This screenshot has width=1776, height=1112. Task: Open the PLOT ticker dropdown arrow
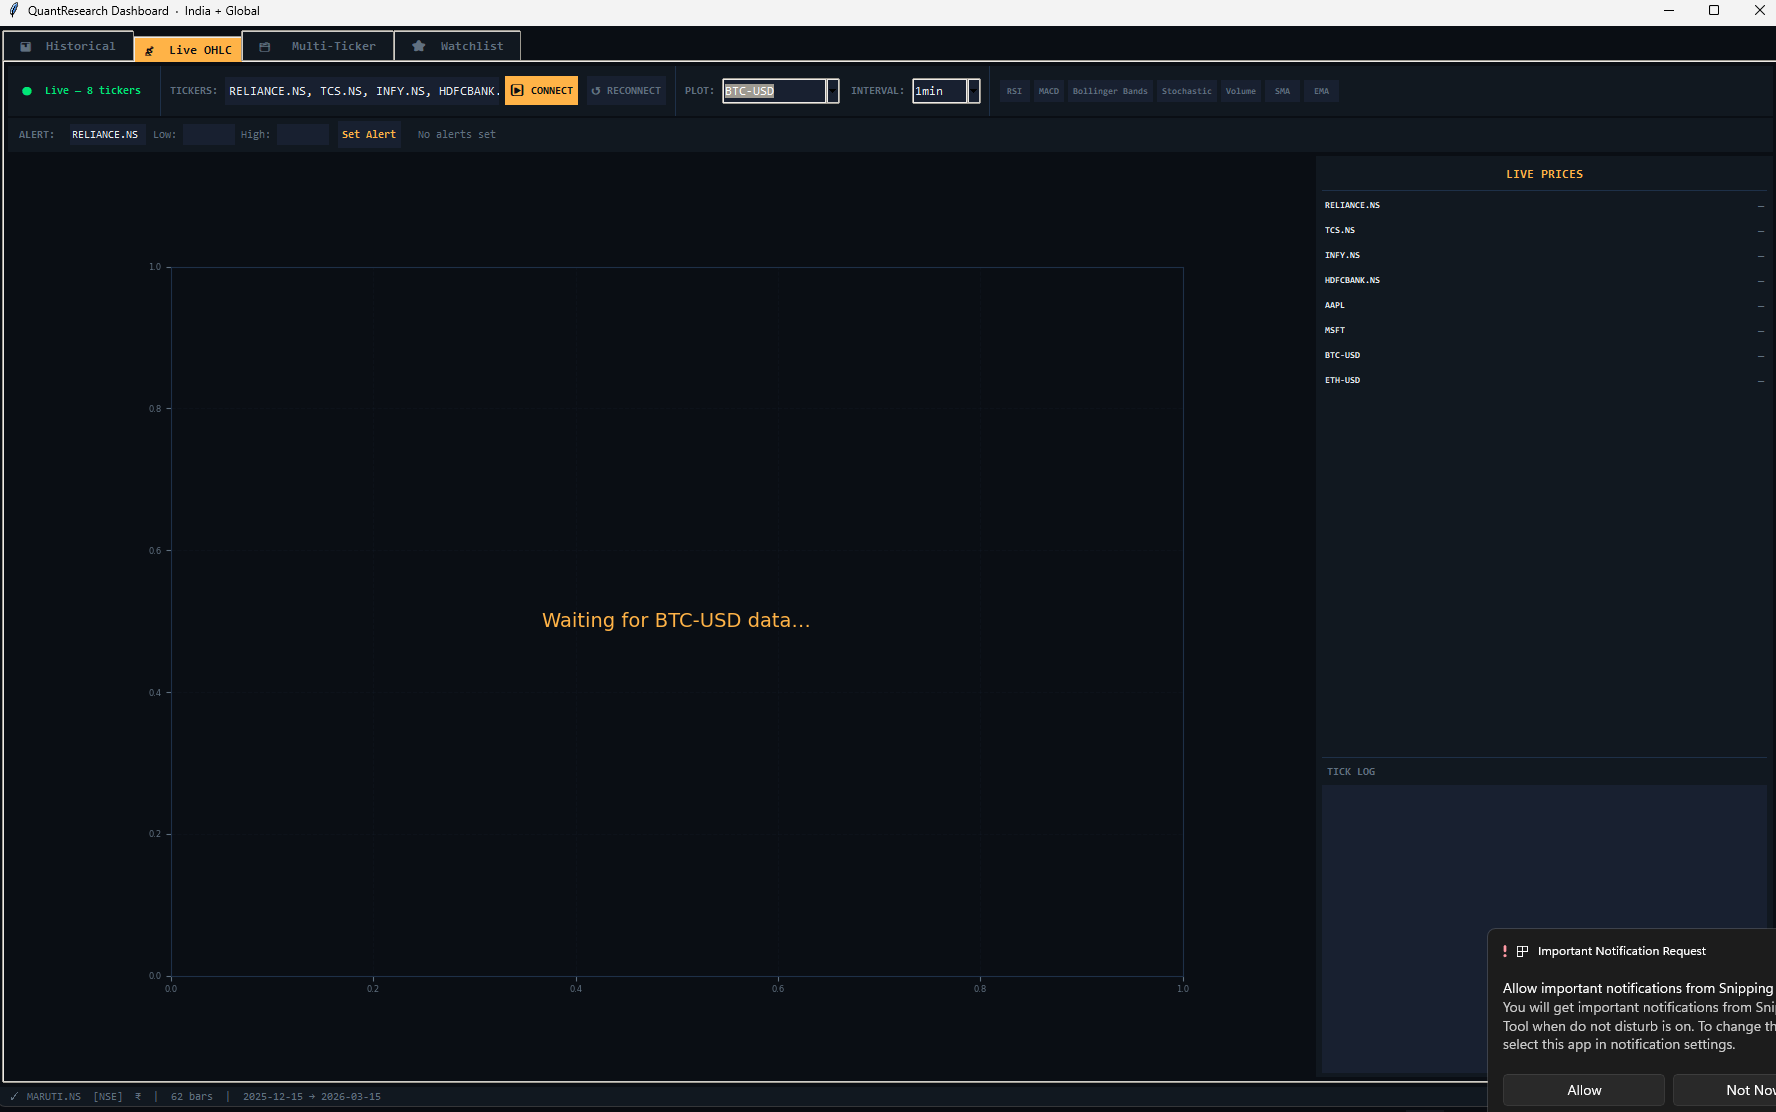(x=832, y=91)
